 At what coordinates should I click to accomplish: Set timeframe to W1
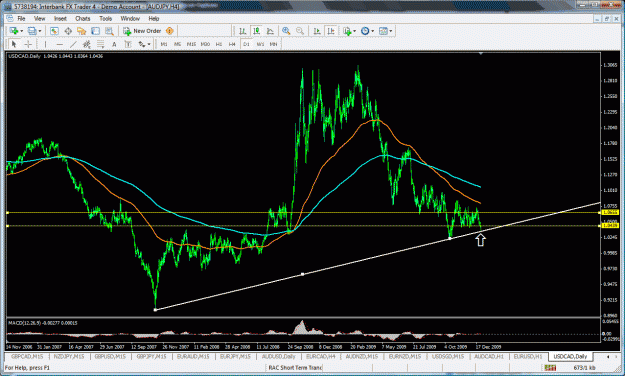tap(260, 44)
